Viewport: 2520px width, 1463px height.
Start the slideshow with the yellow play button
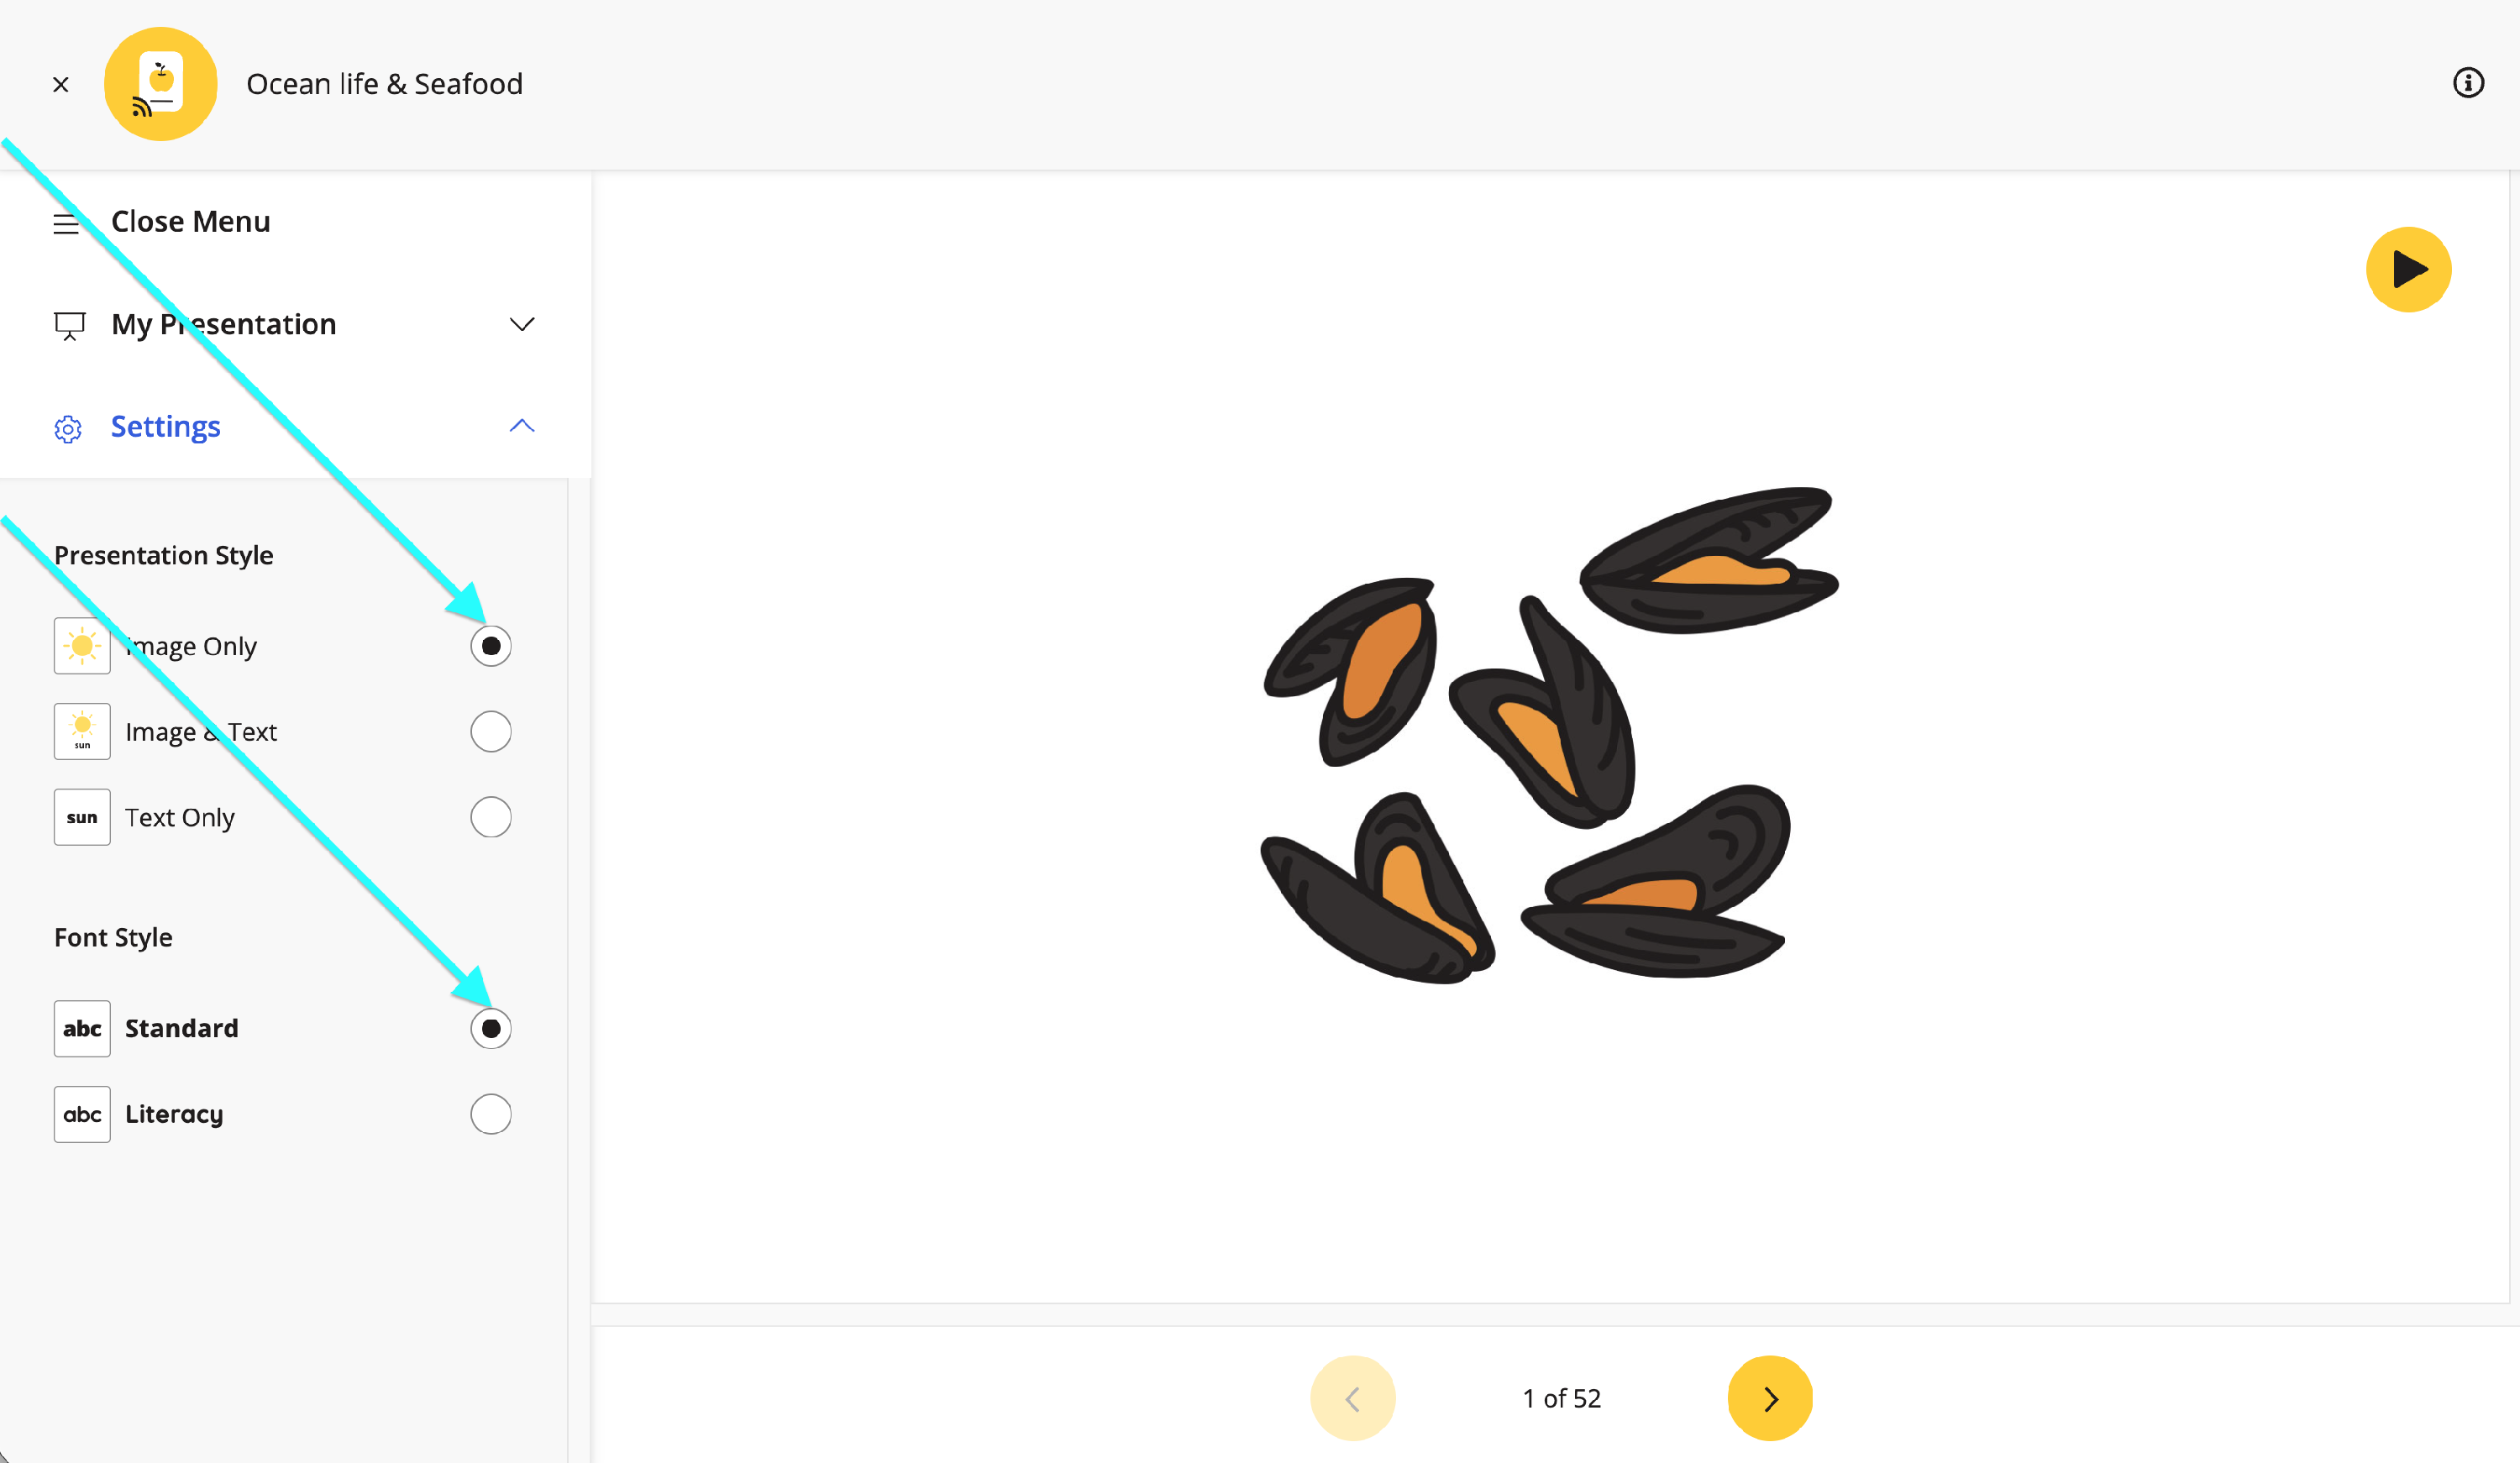[2408, 270]
